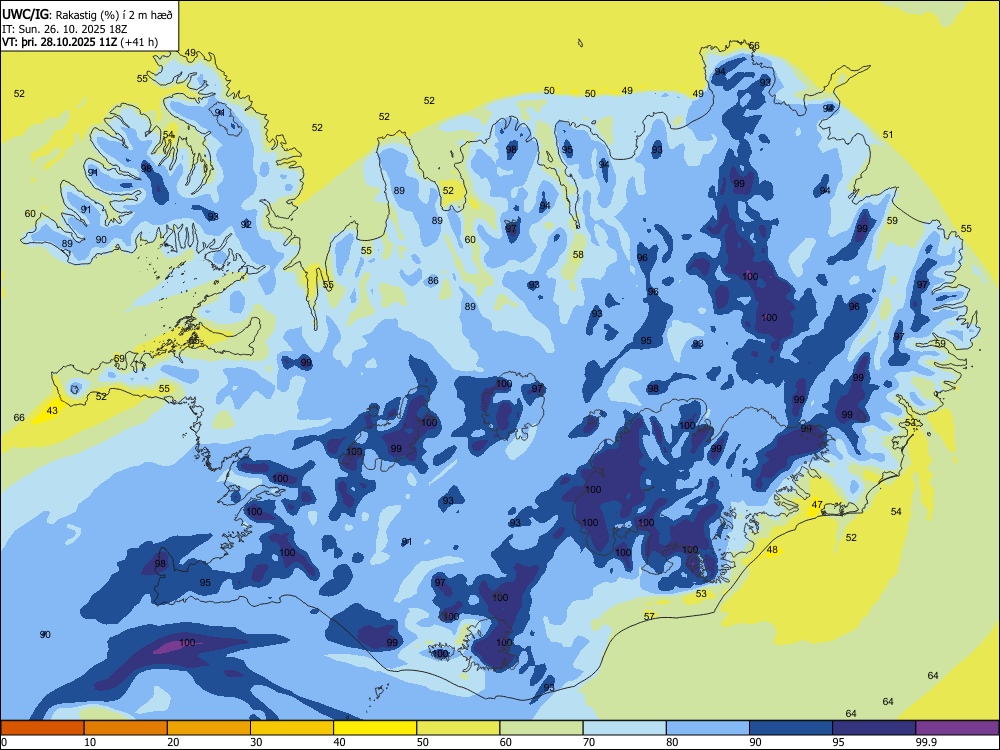Click the '92' humidity value in the Westfjords
Screen dimensions: 1000x750
pos(246,224)
